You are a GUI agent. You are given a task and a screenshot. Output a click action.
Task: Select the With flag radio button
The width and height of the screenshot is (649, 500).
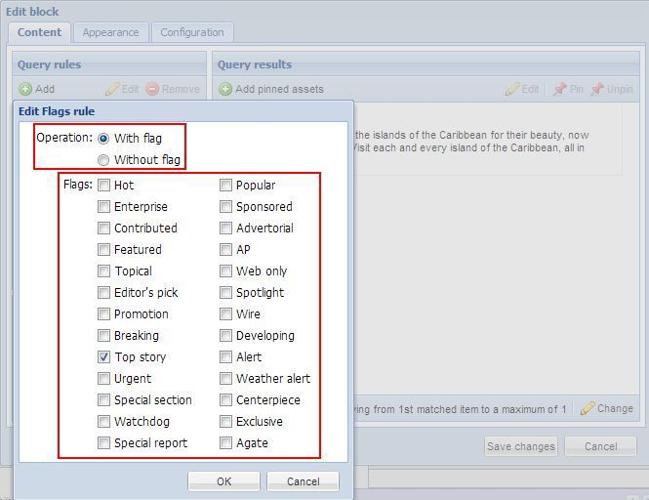tap(103, 138)
